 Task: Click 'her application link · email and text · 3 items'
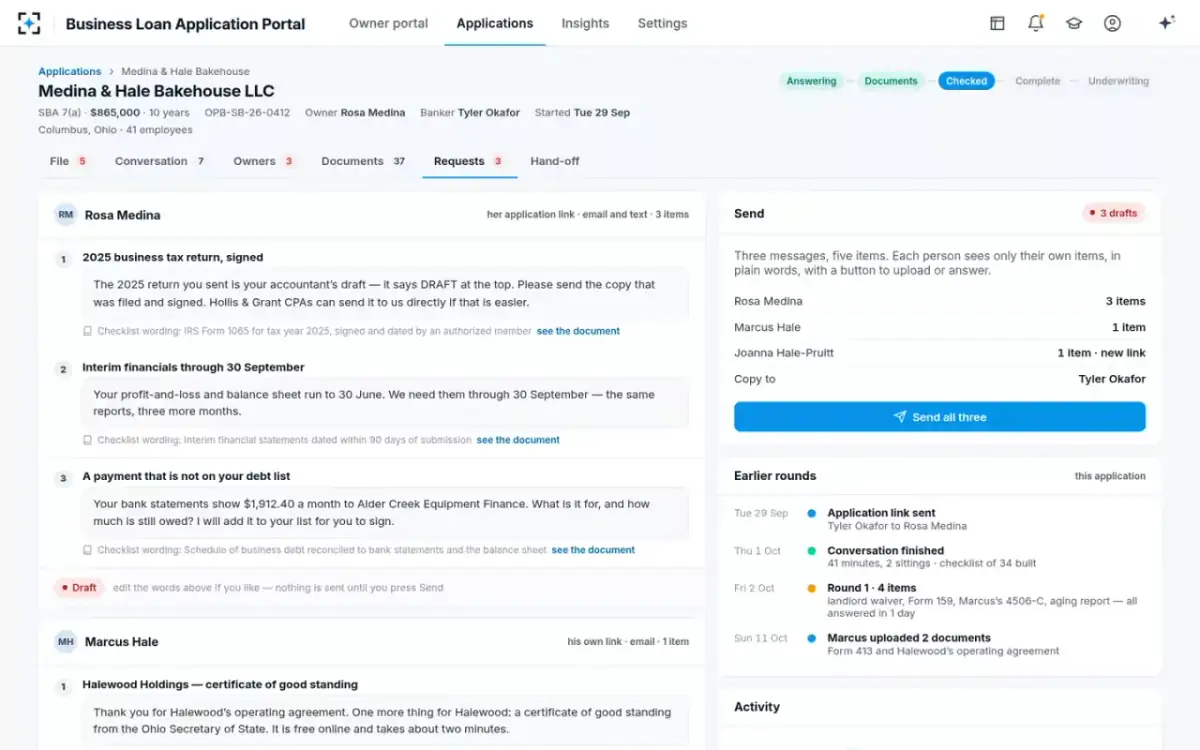coord(588,214)
